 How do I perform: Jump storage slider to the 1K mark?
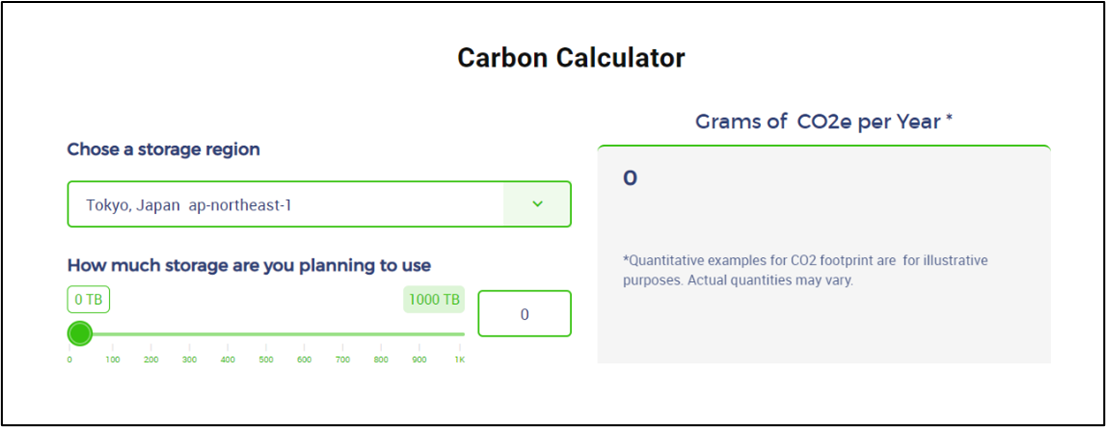460,334
